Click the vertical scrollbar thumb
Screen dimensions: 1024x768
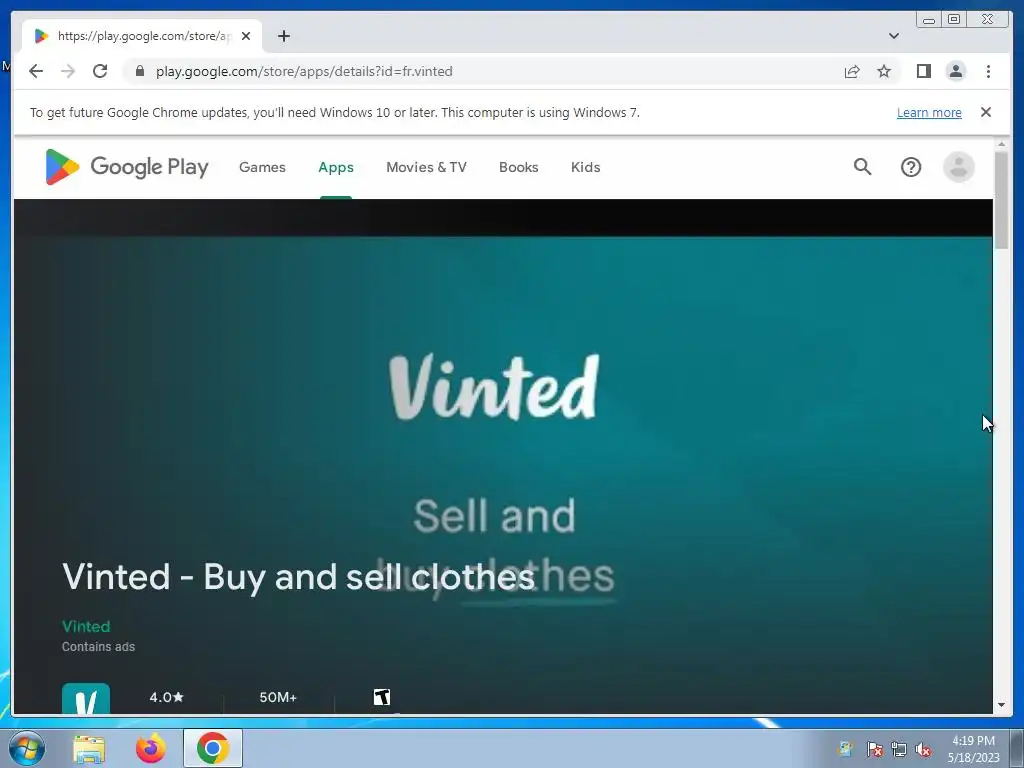click(1002, 199)
